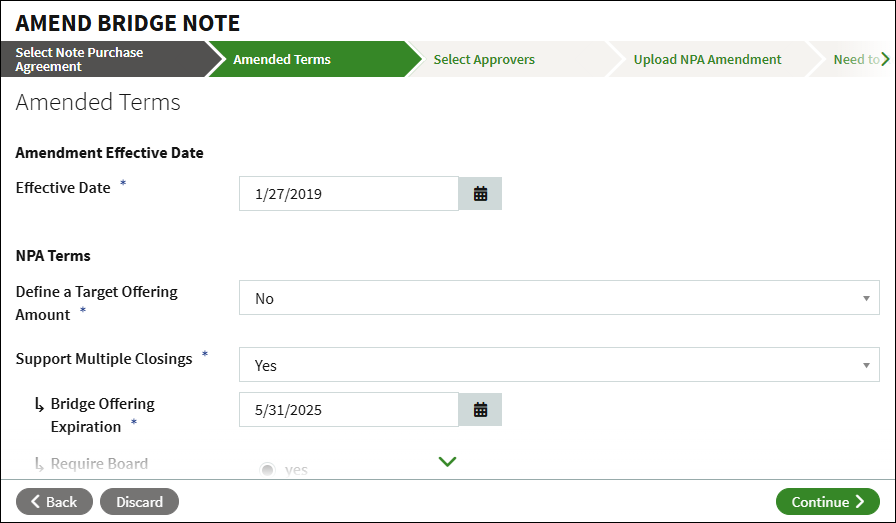Switch to the Upload NPA Amendment step

click(707, 59)
